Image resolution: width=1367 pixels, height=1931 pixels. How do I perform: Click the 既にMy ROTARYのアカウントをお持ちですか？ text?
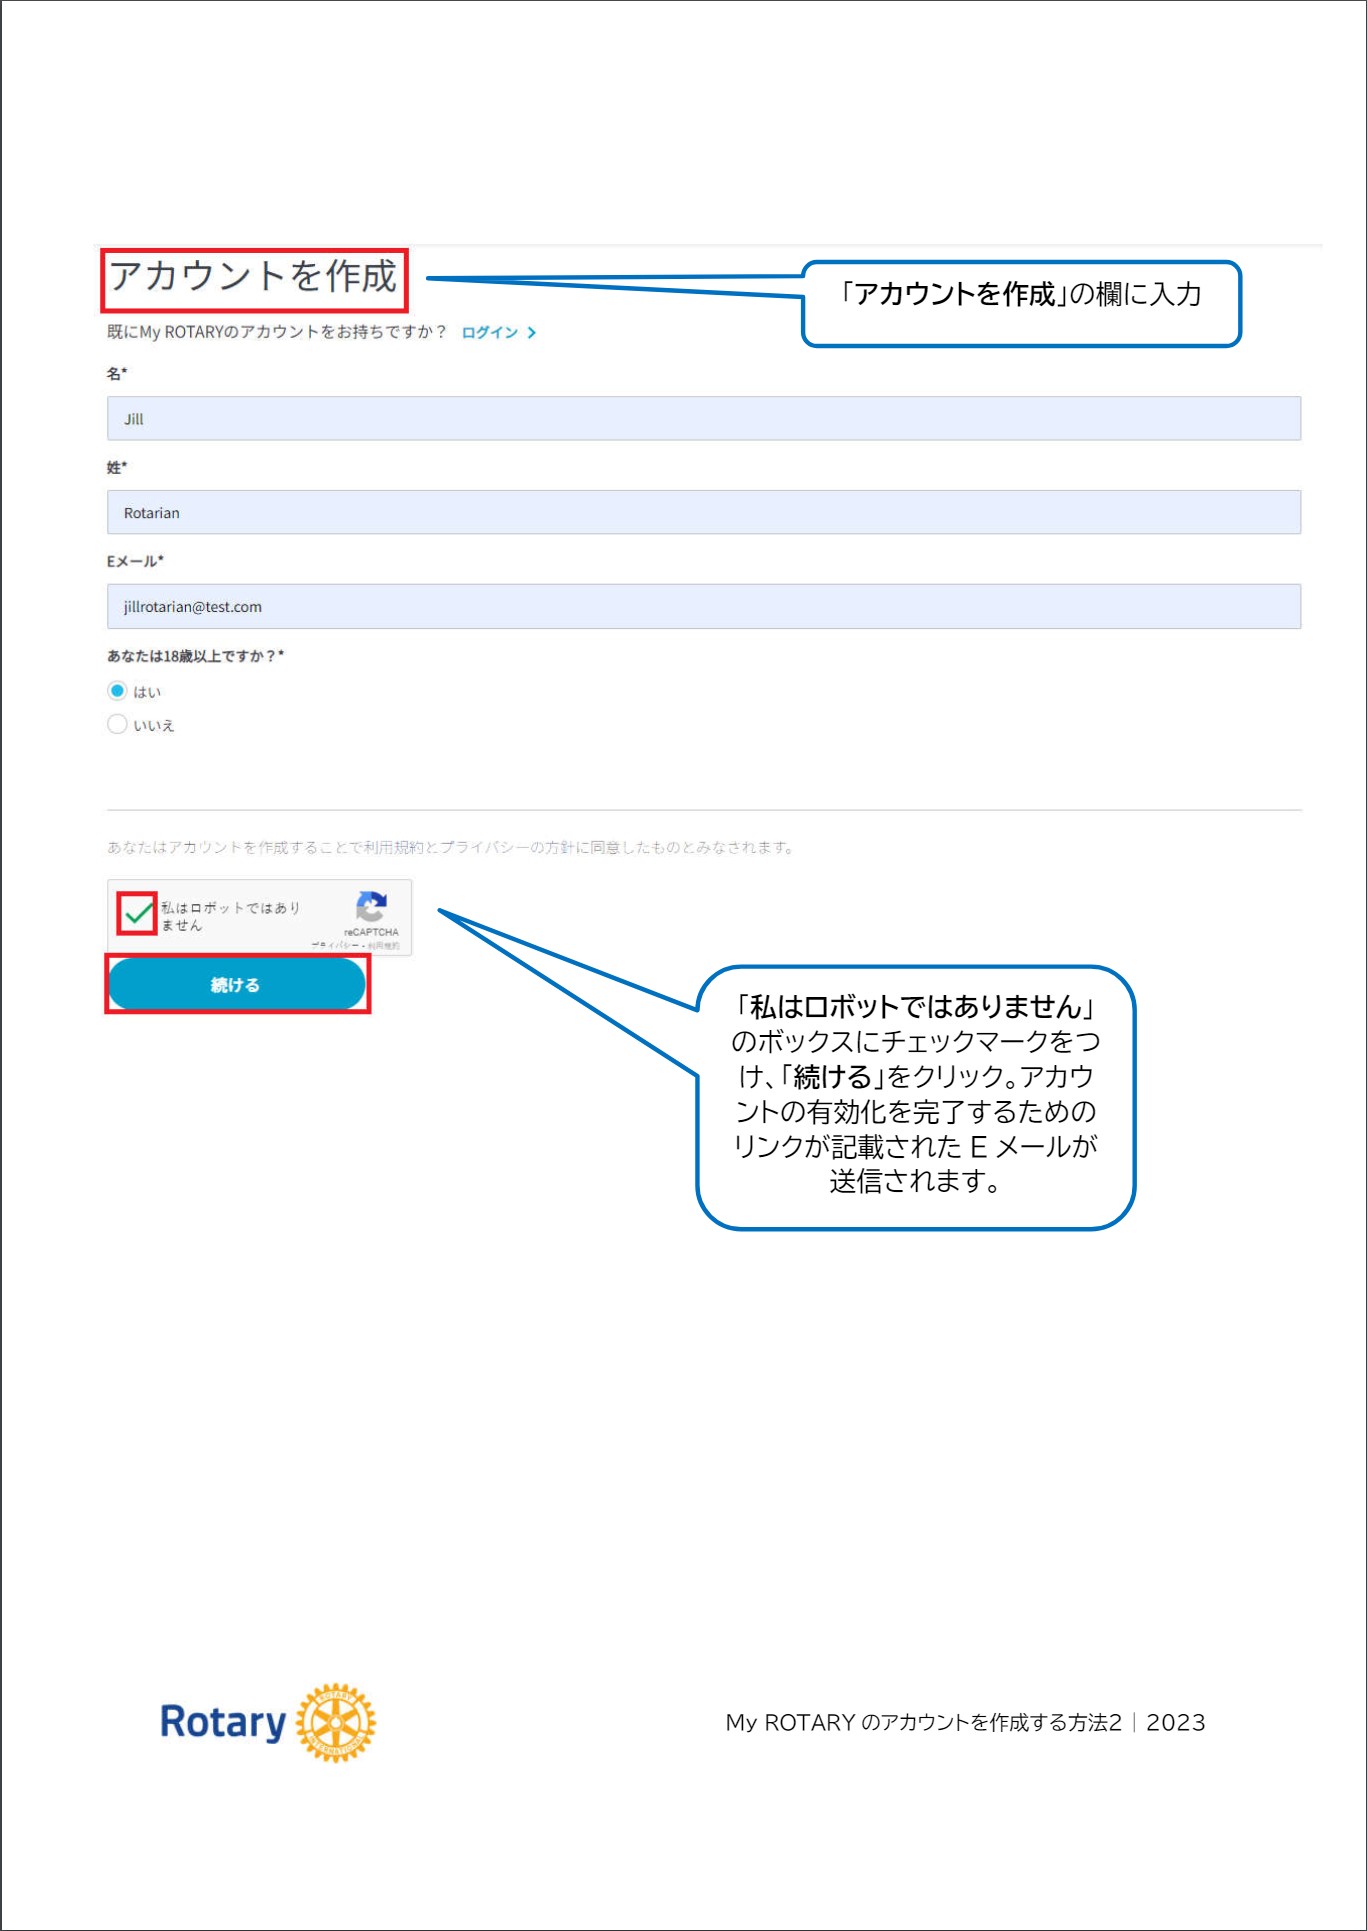point(276,332)
